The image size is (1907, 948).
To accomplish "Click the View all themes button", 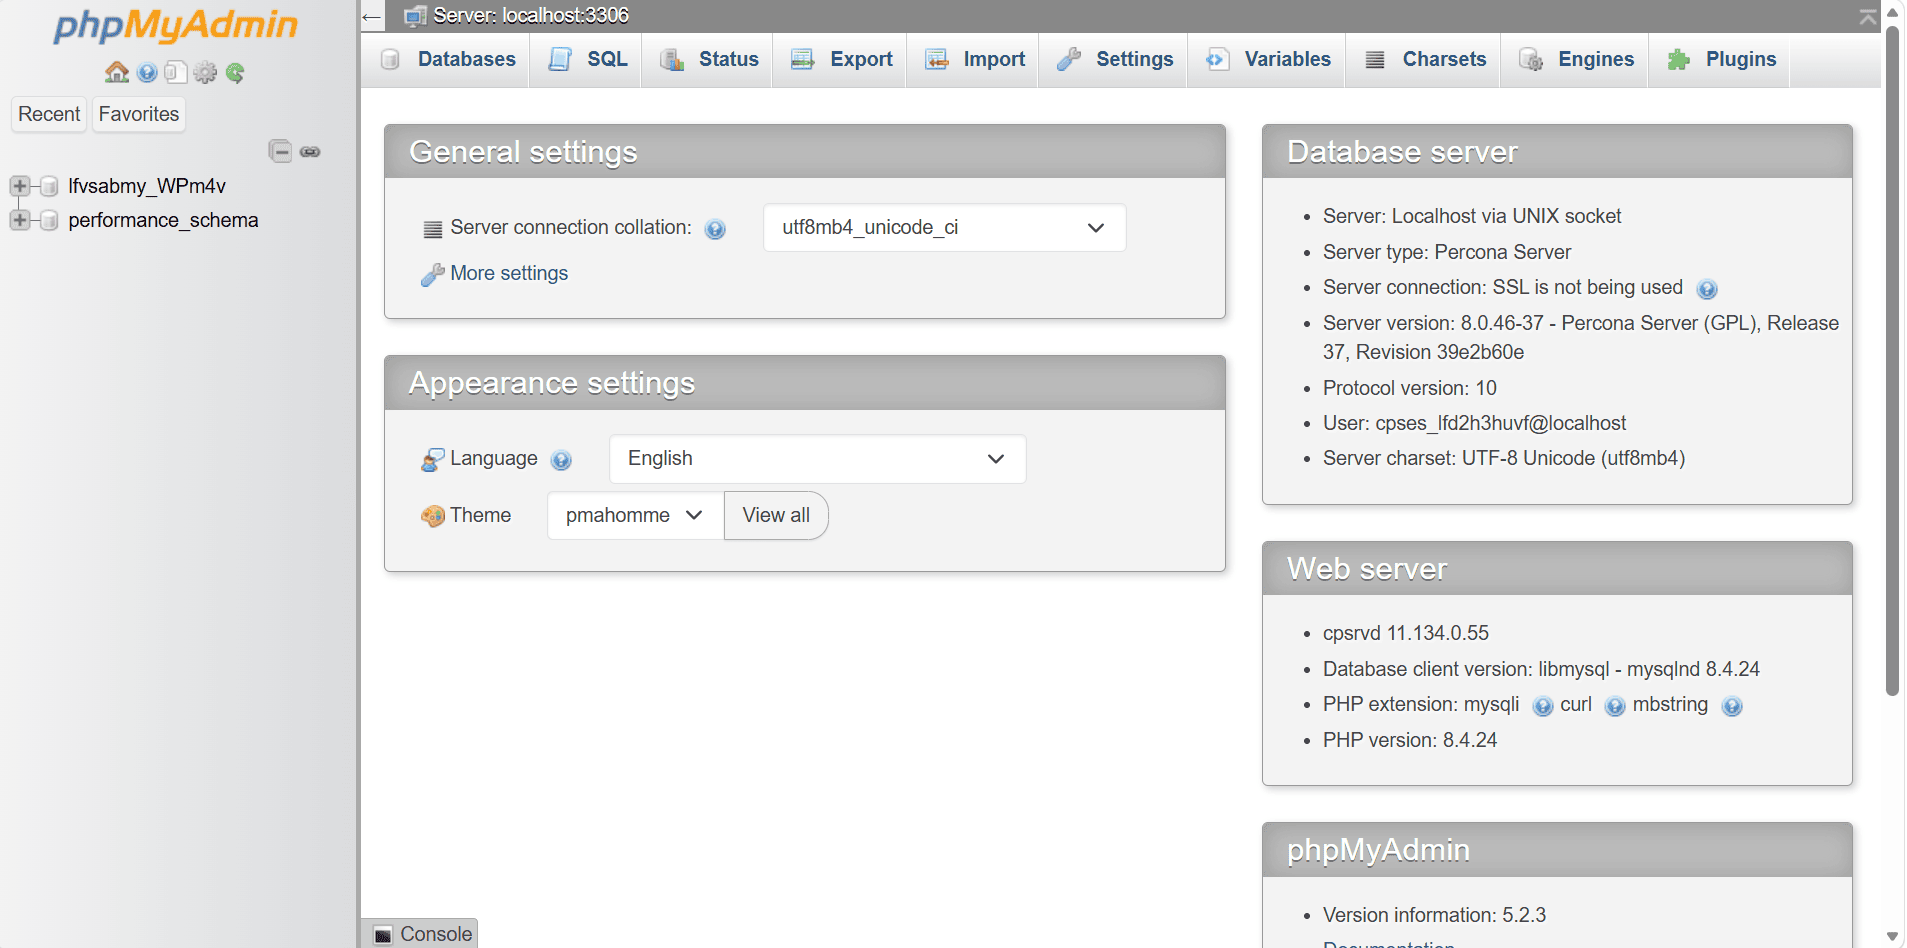I will coord(776,516).
